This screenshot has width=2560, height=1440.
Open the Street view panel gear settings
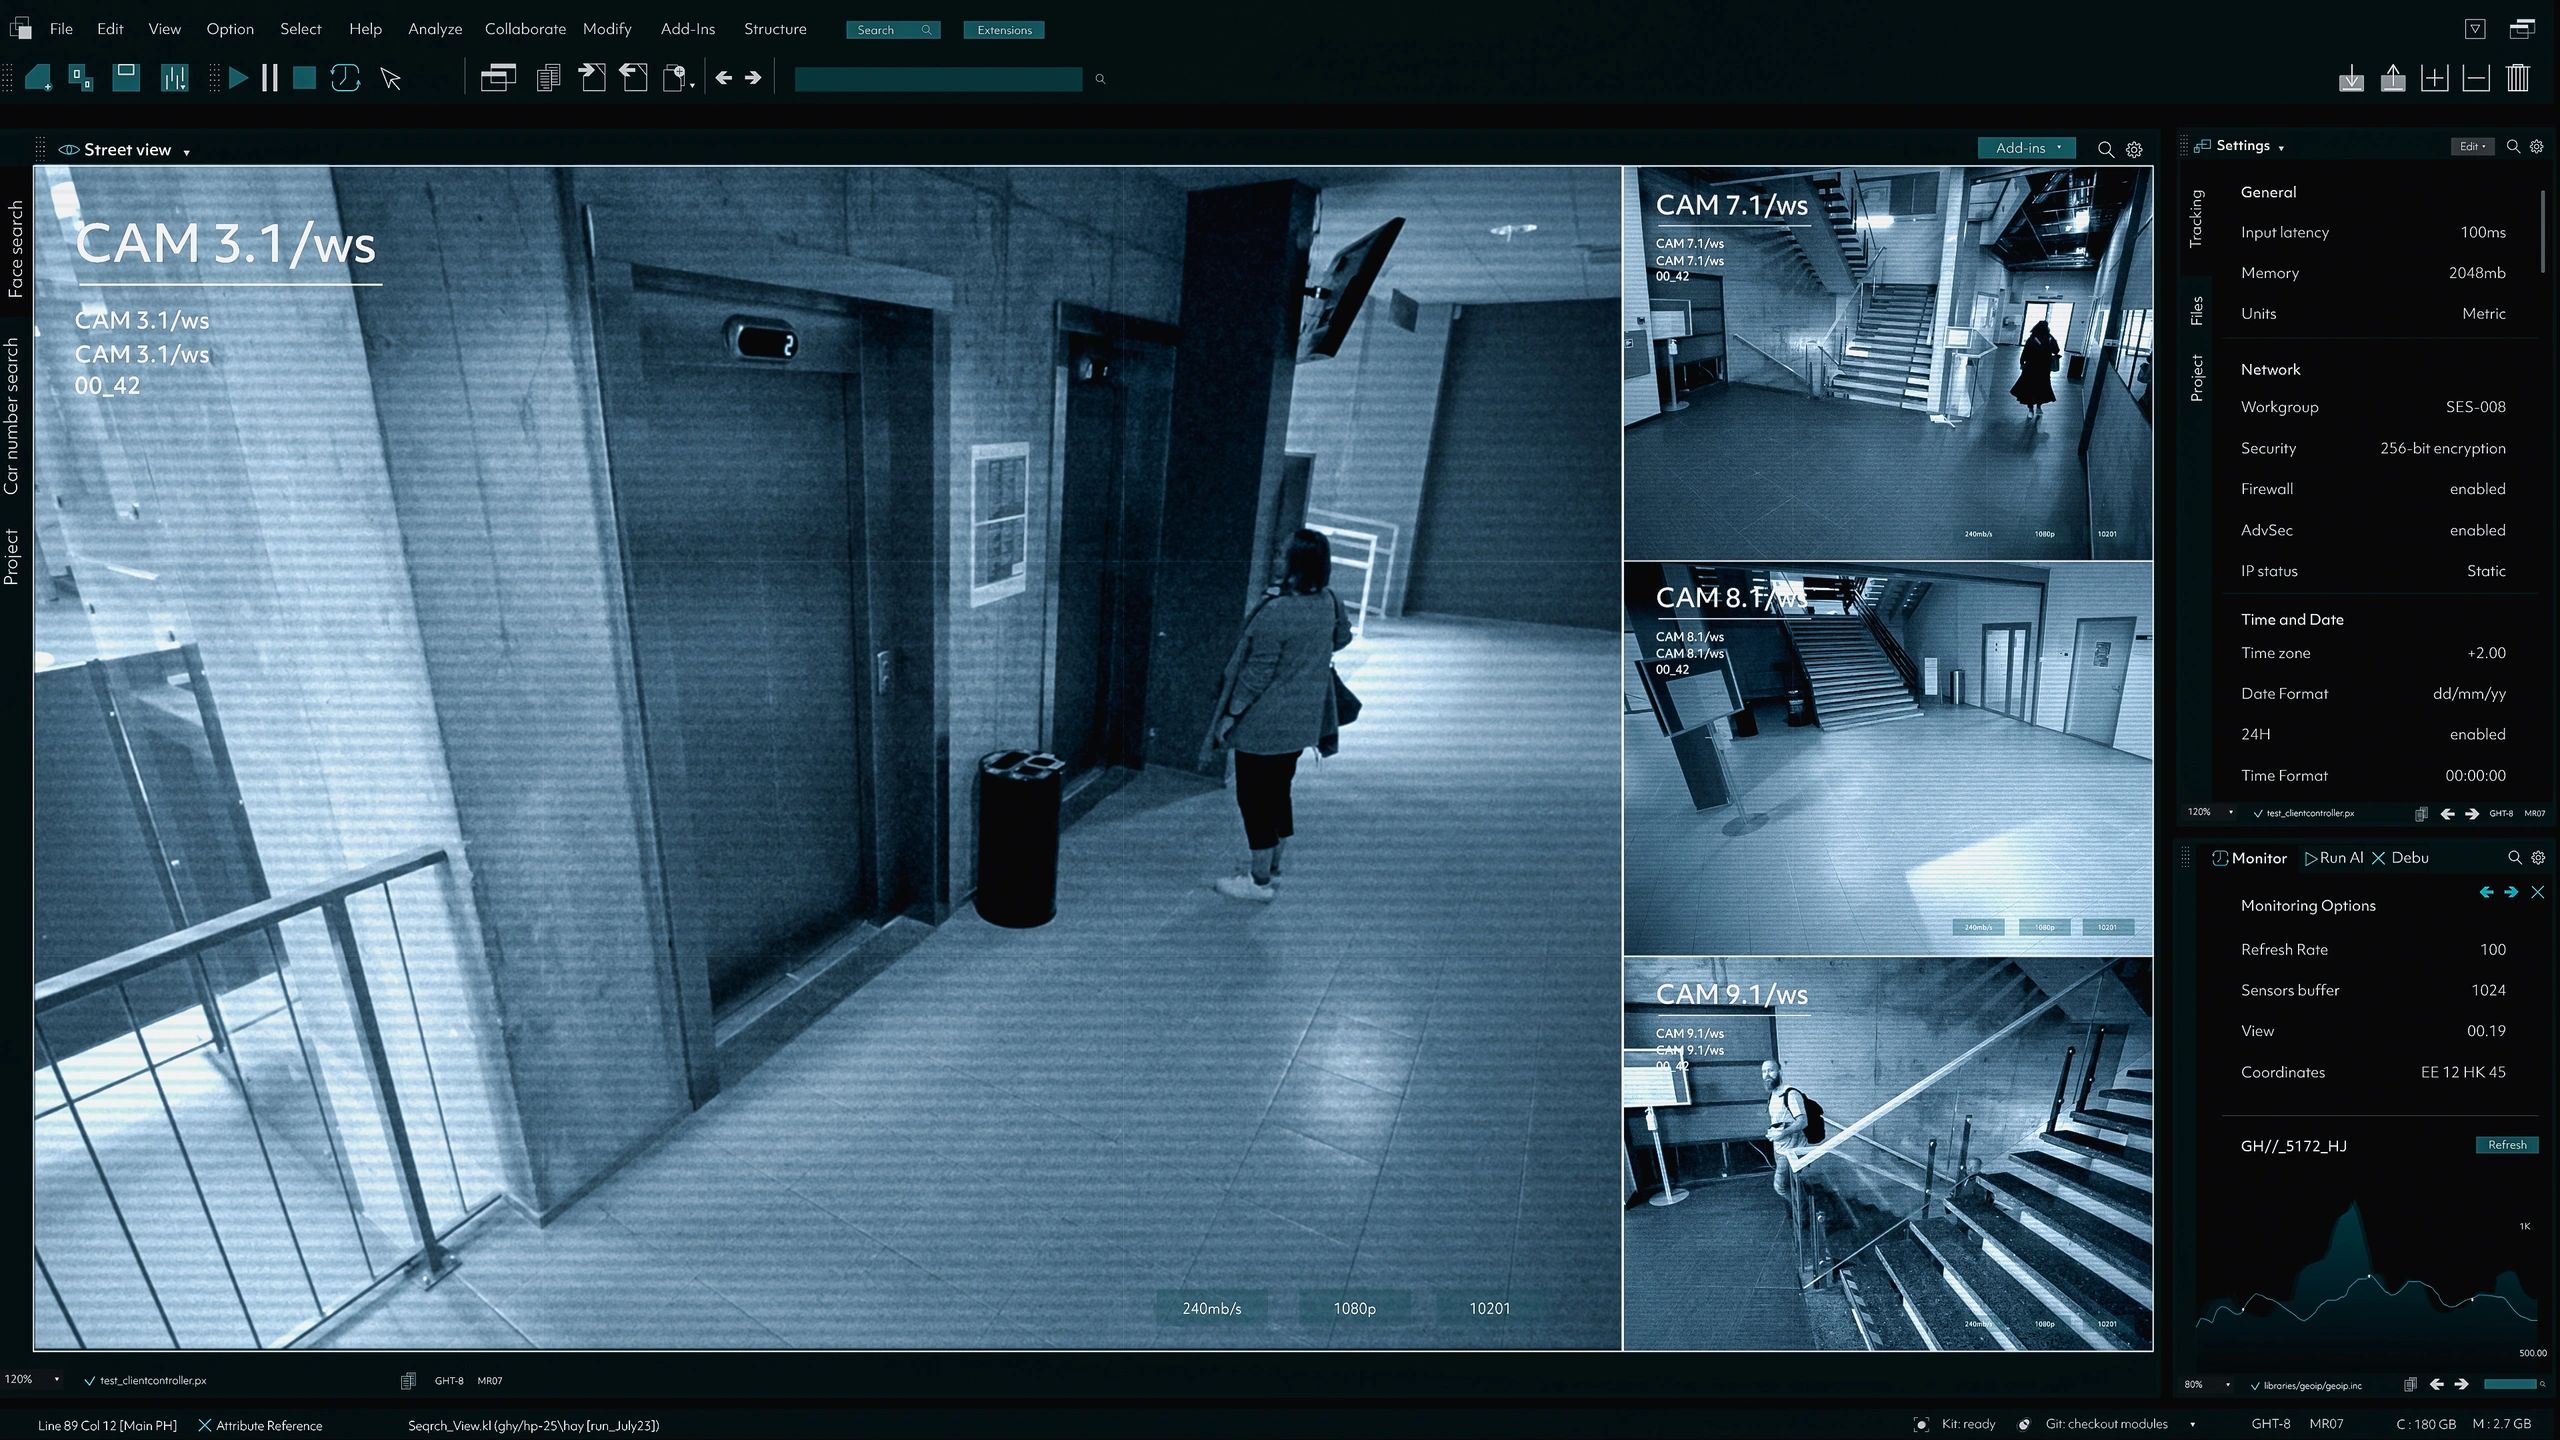(2134, 149)
